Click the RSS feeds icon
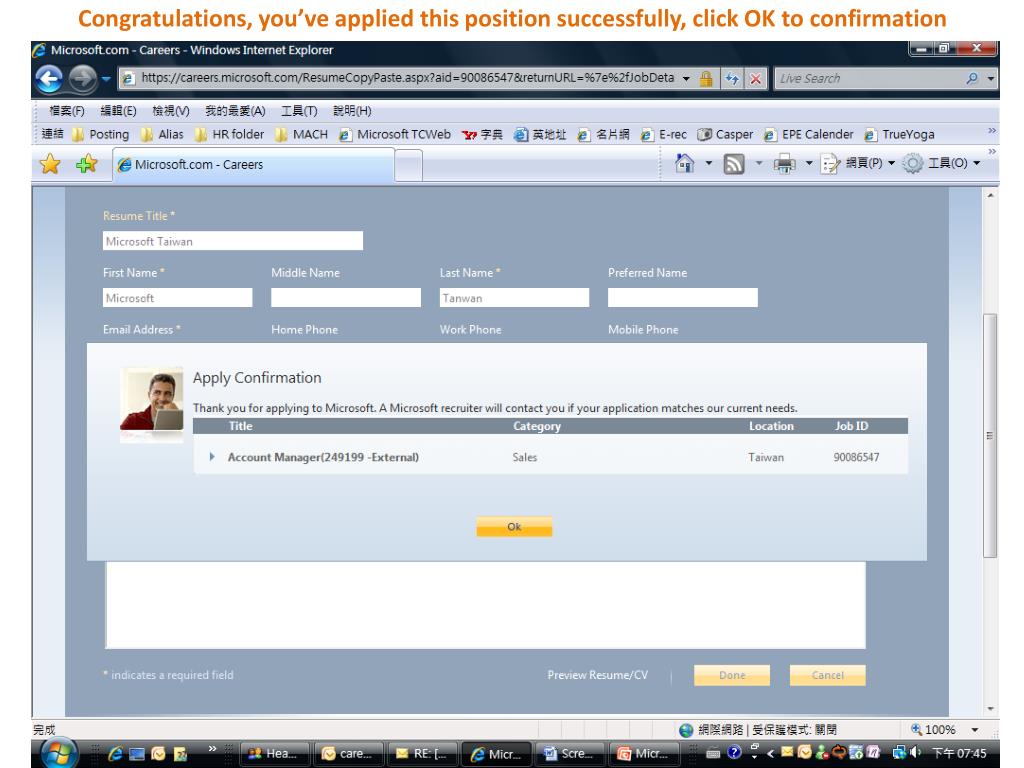Viewport: 1024px width, 768px height. [x=734, y=164]
